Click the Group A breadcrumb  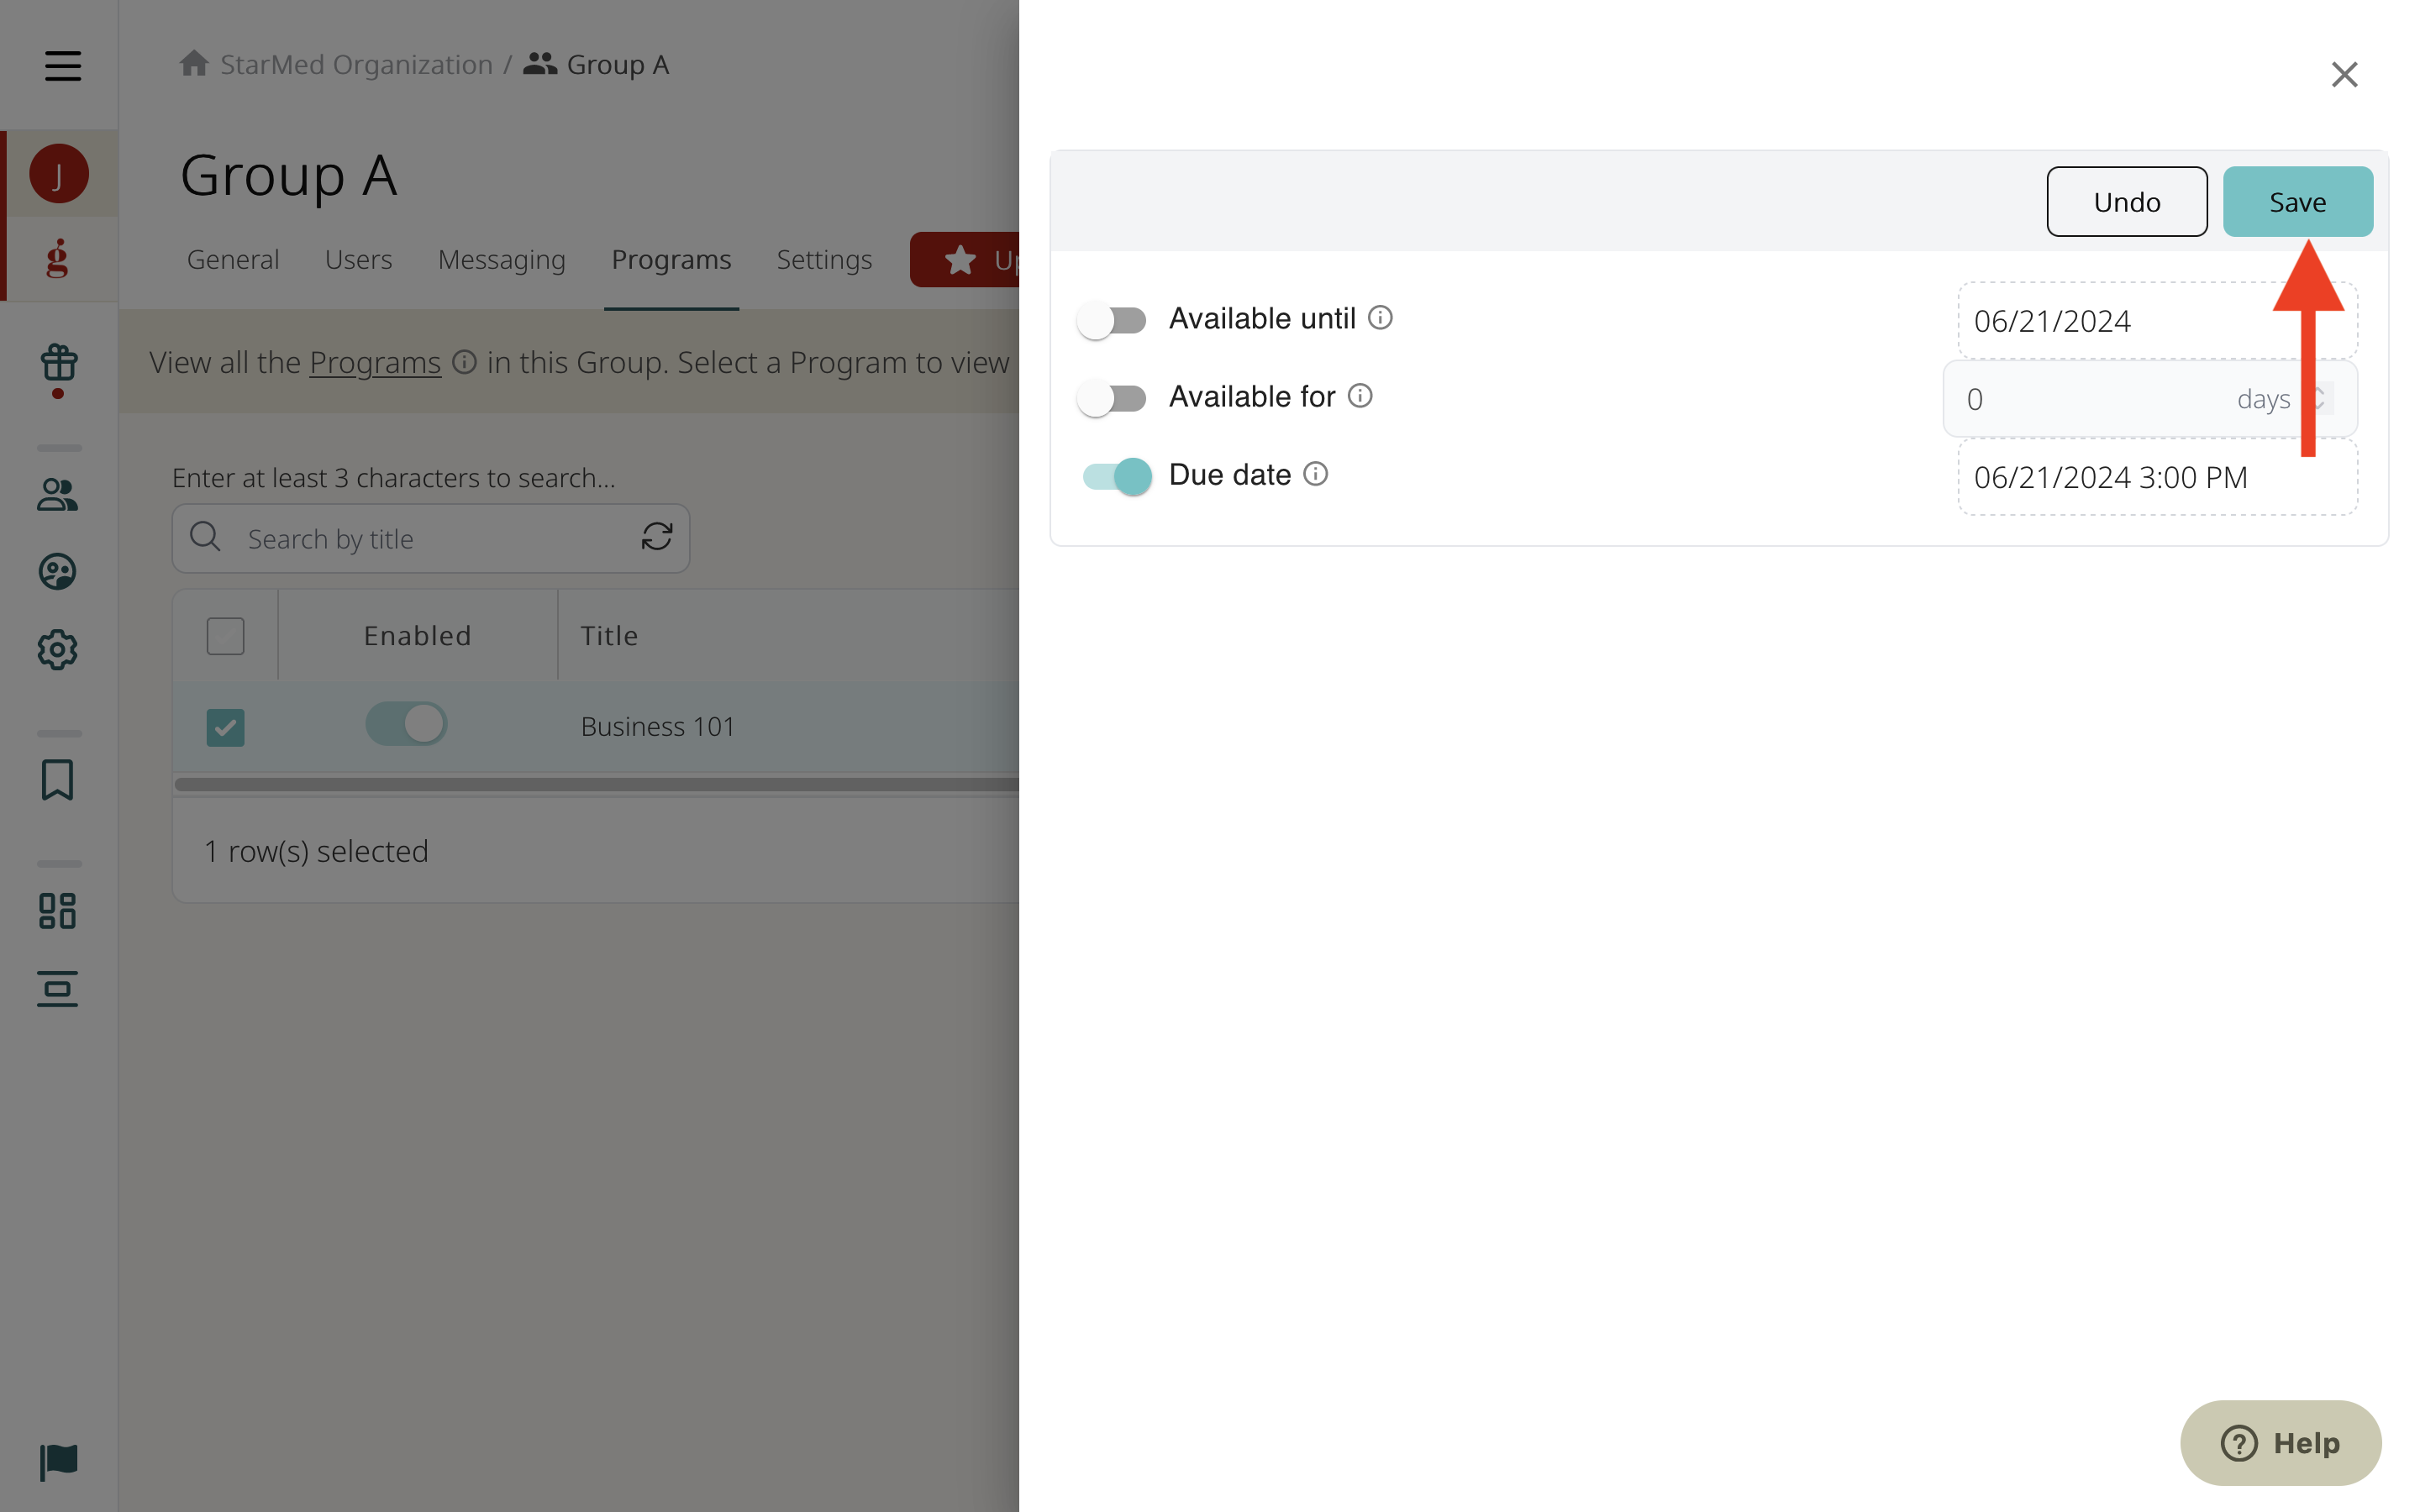point(618,64)
